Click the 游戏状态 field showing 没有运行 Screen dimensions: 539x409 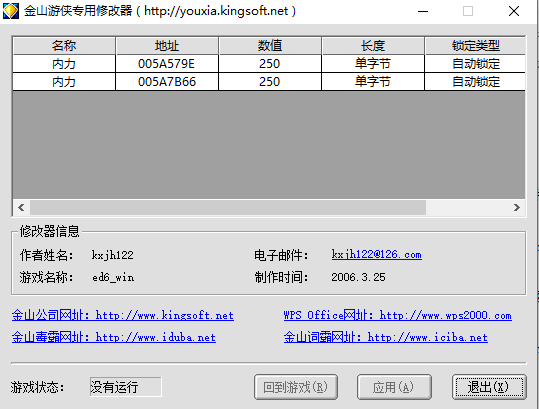tap(125, 387)
